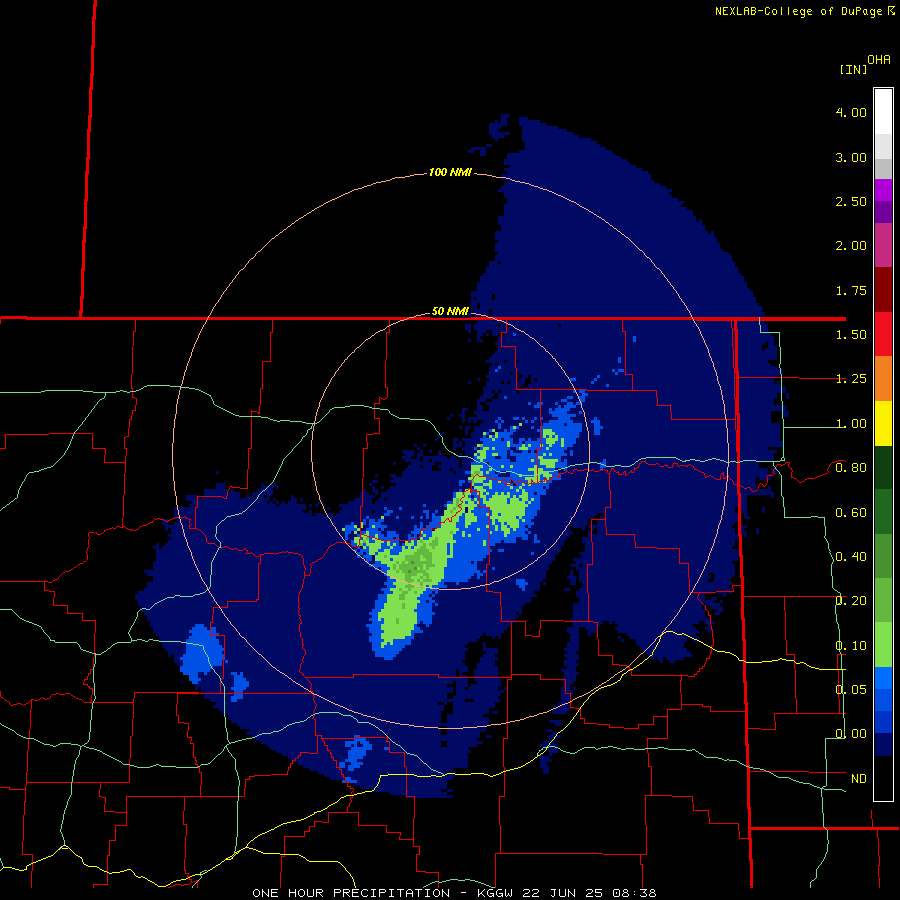Click the [IN] units label
The width and height of the screenshot is (900, 900).
click(854, 69)
